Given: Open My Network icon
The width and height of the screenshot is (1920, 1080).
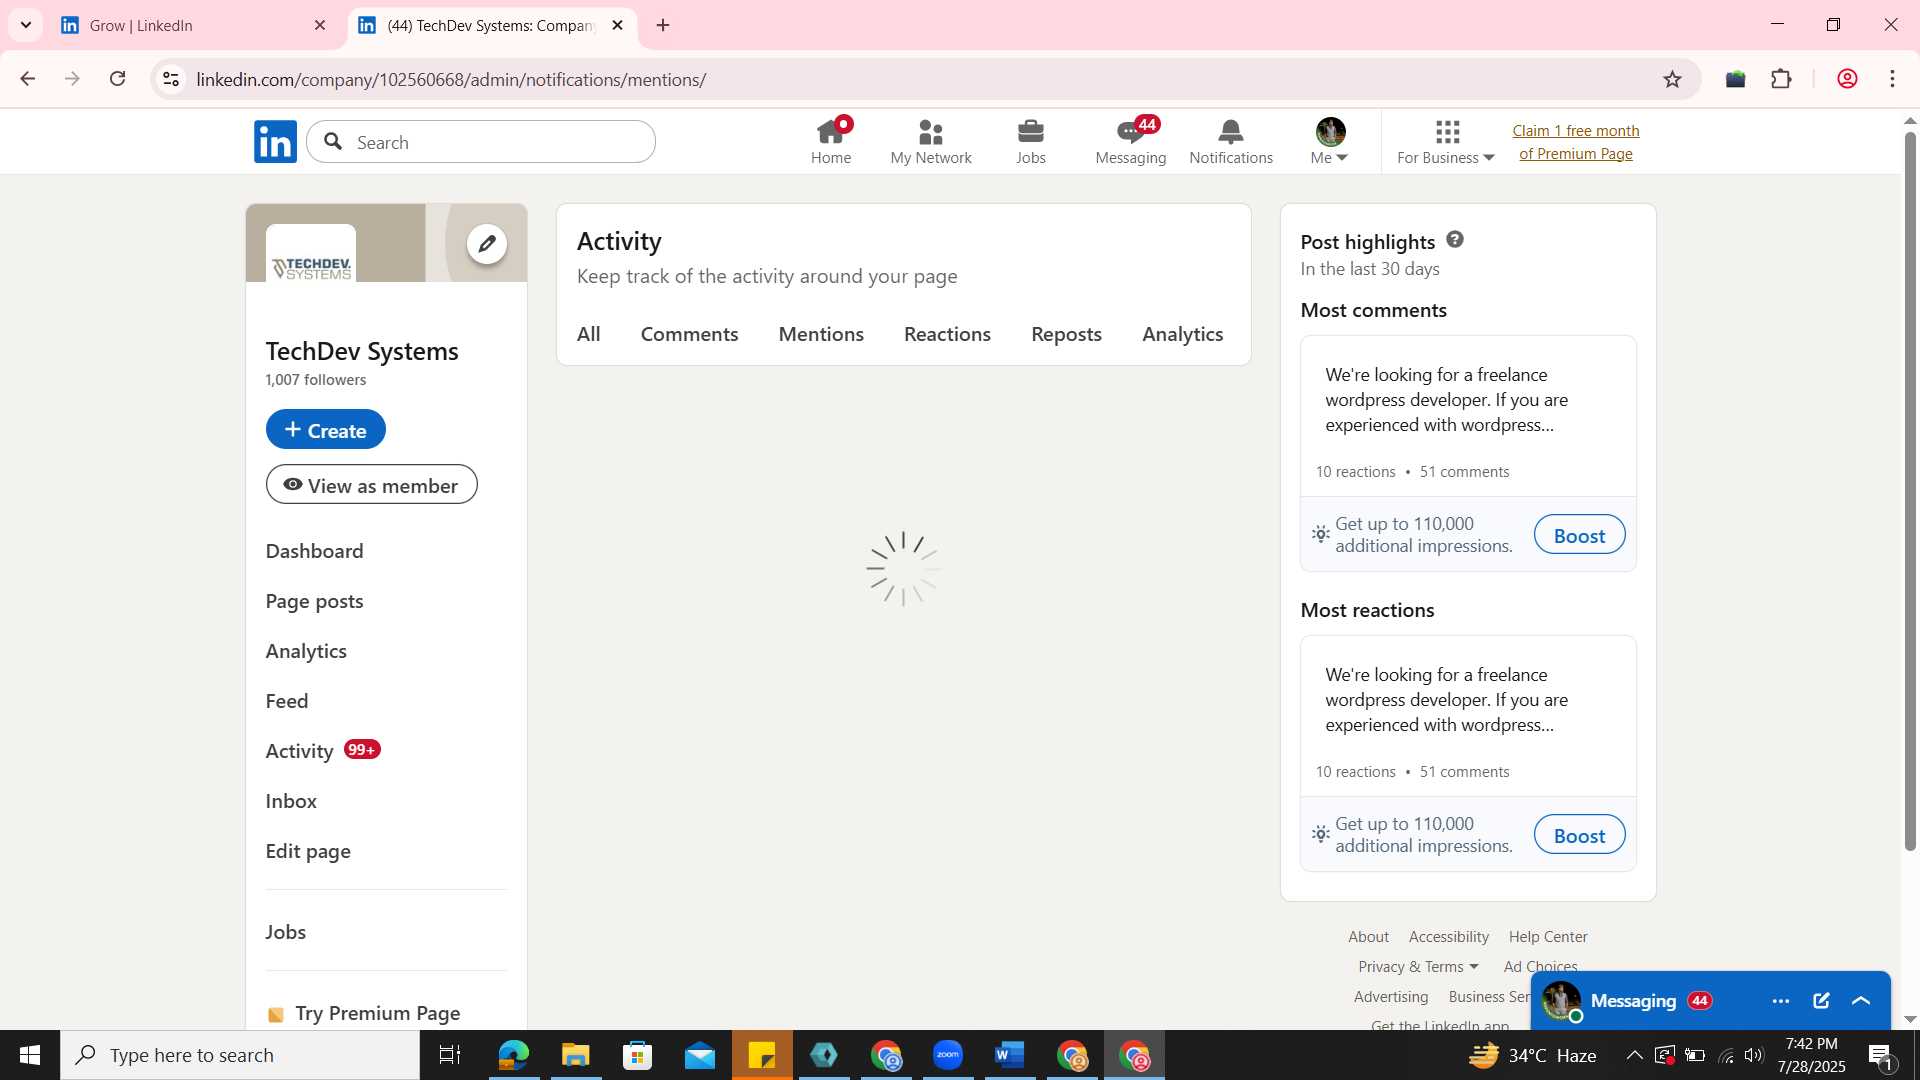Looking at the screenshot, I should (x=930, y=142).
